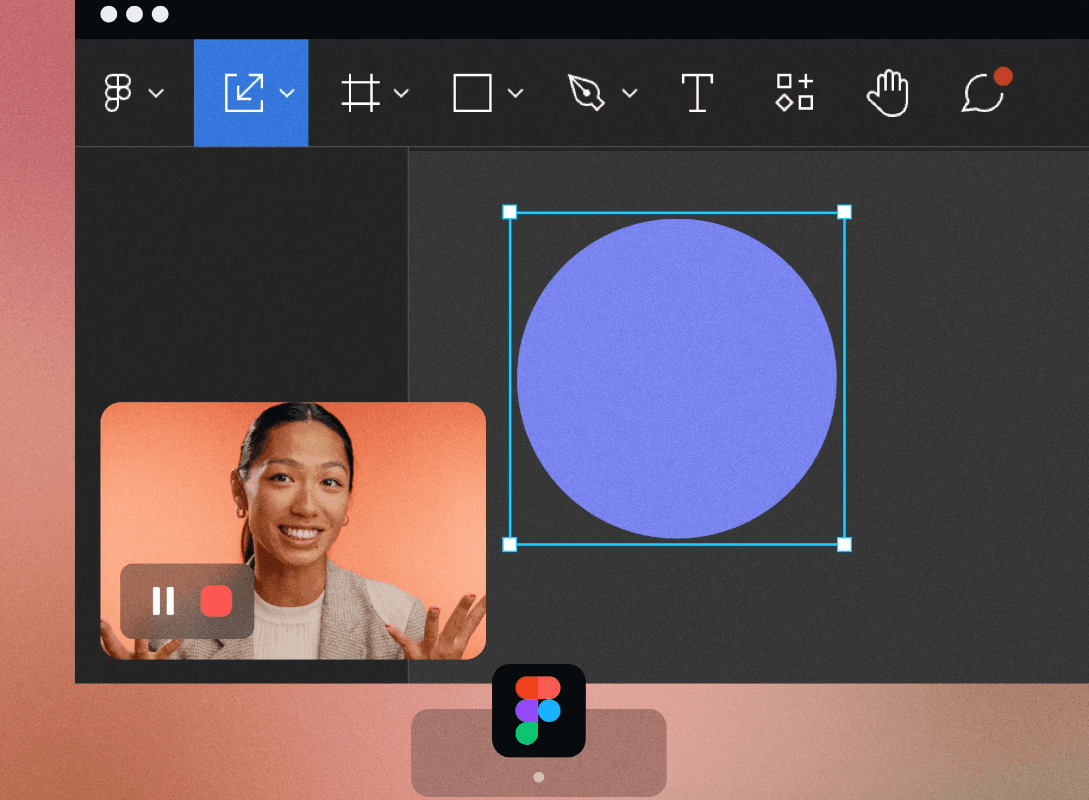This screenshot has height=800, width=1089.
Task: Select the Move tool
Action: click(243, 92)
